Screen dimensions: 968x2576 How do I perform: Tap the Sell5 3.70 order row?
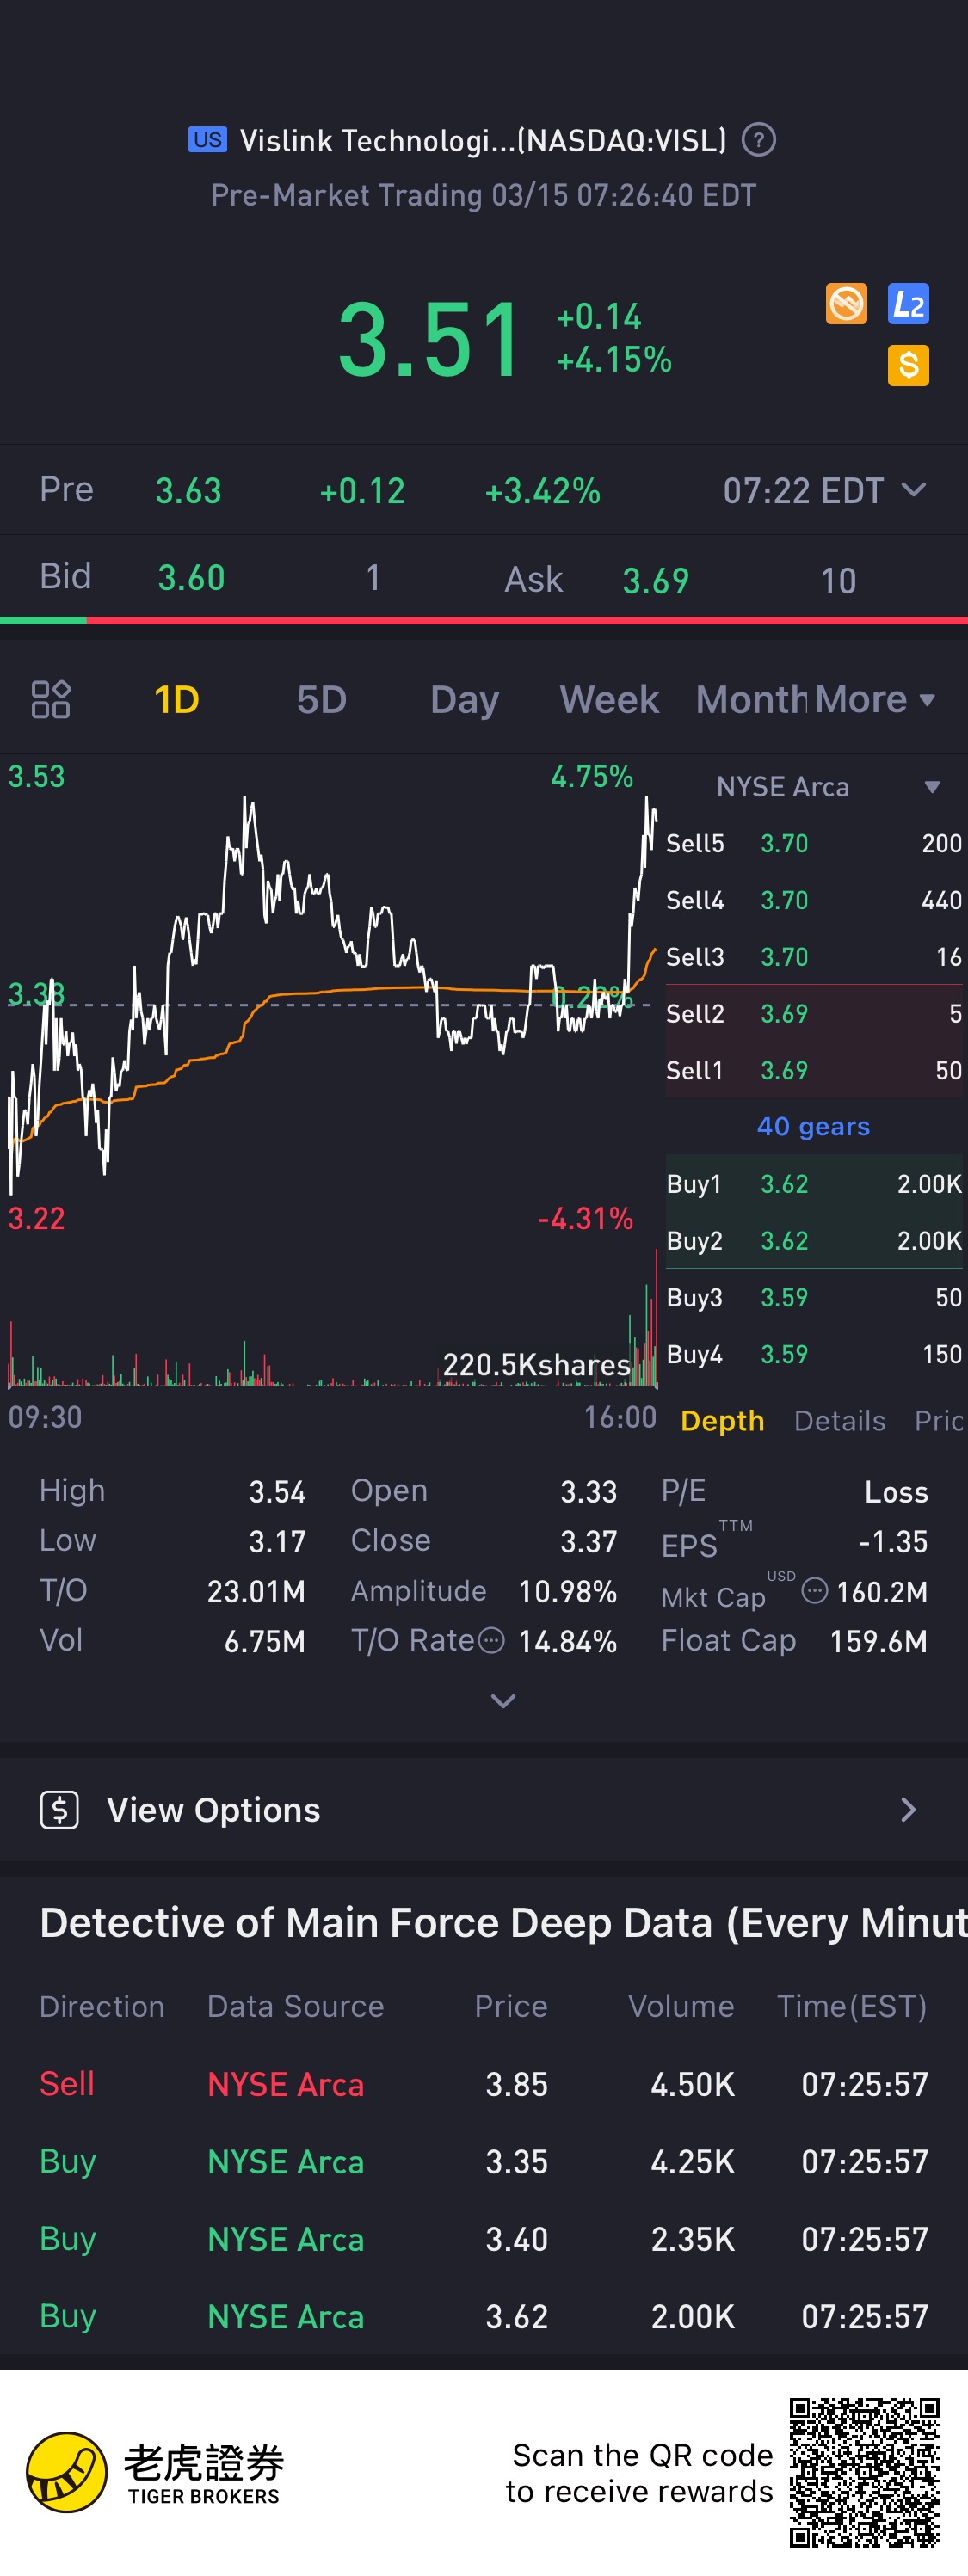coord(814,843)
